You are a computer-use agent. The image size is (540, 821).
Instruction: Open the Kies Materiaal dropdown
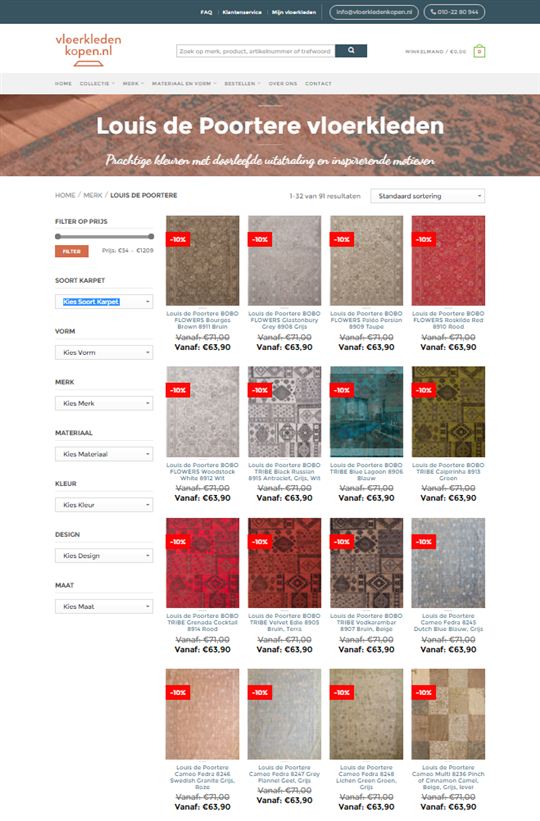[x=104, y=454]
